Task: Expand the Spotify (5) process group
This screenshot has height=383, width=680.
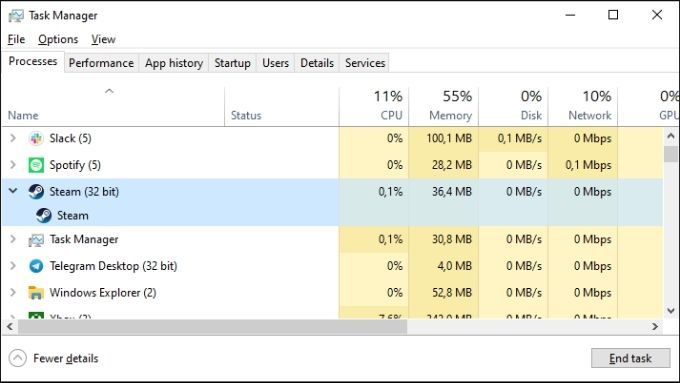Action: (x=13, y=165)
